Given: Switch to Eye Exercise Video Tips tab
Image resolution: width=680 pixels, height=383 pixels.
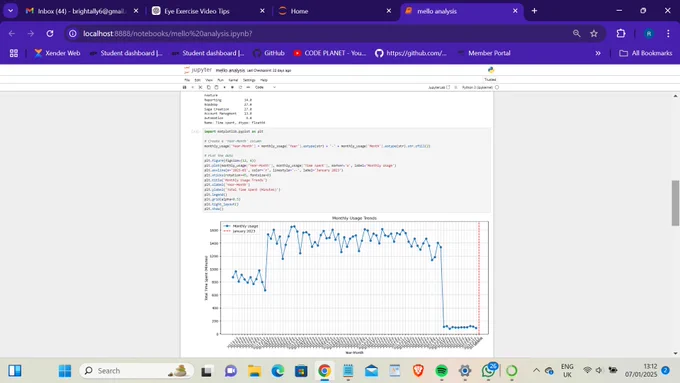Looking at the screenshot, I should 208,11.
